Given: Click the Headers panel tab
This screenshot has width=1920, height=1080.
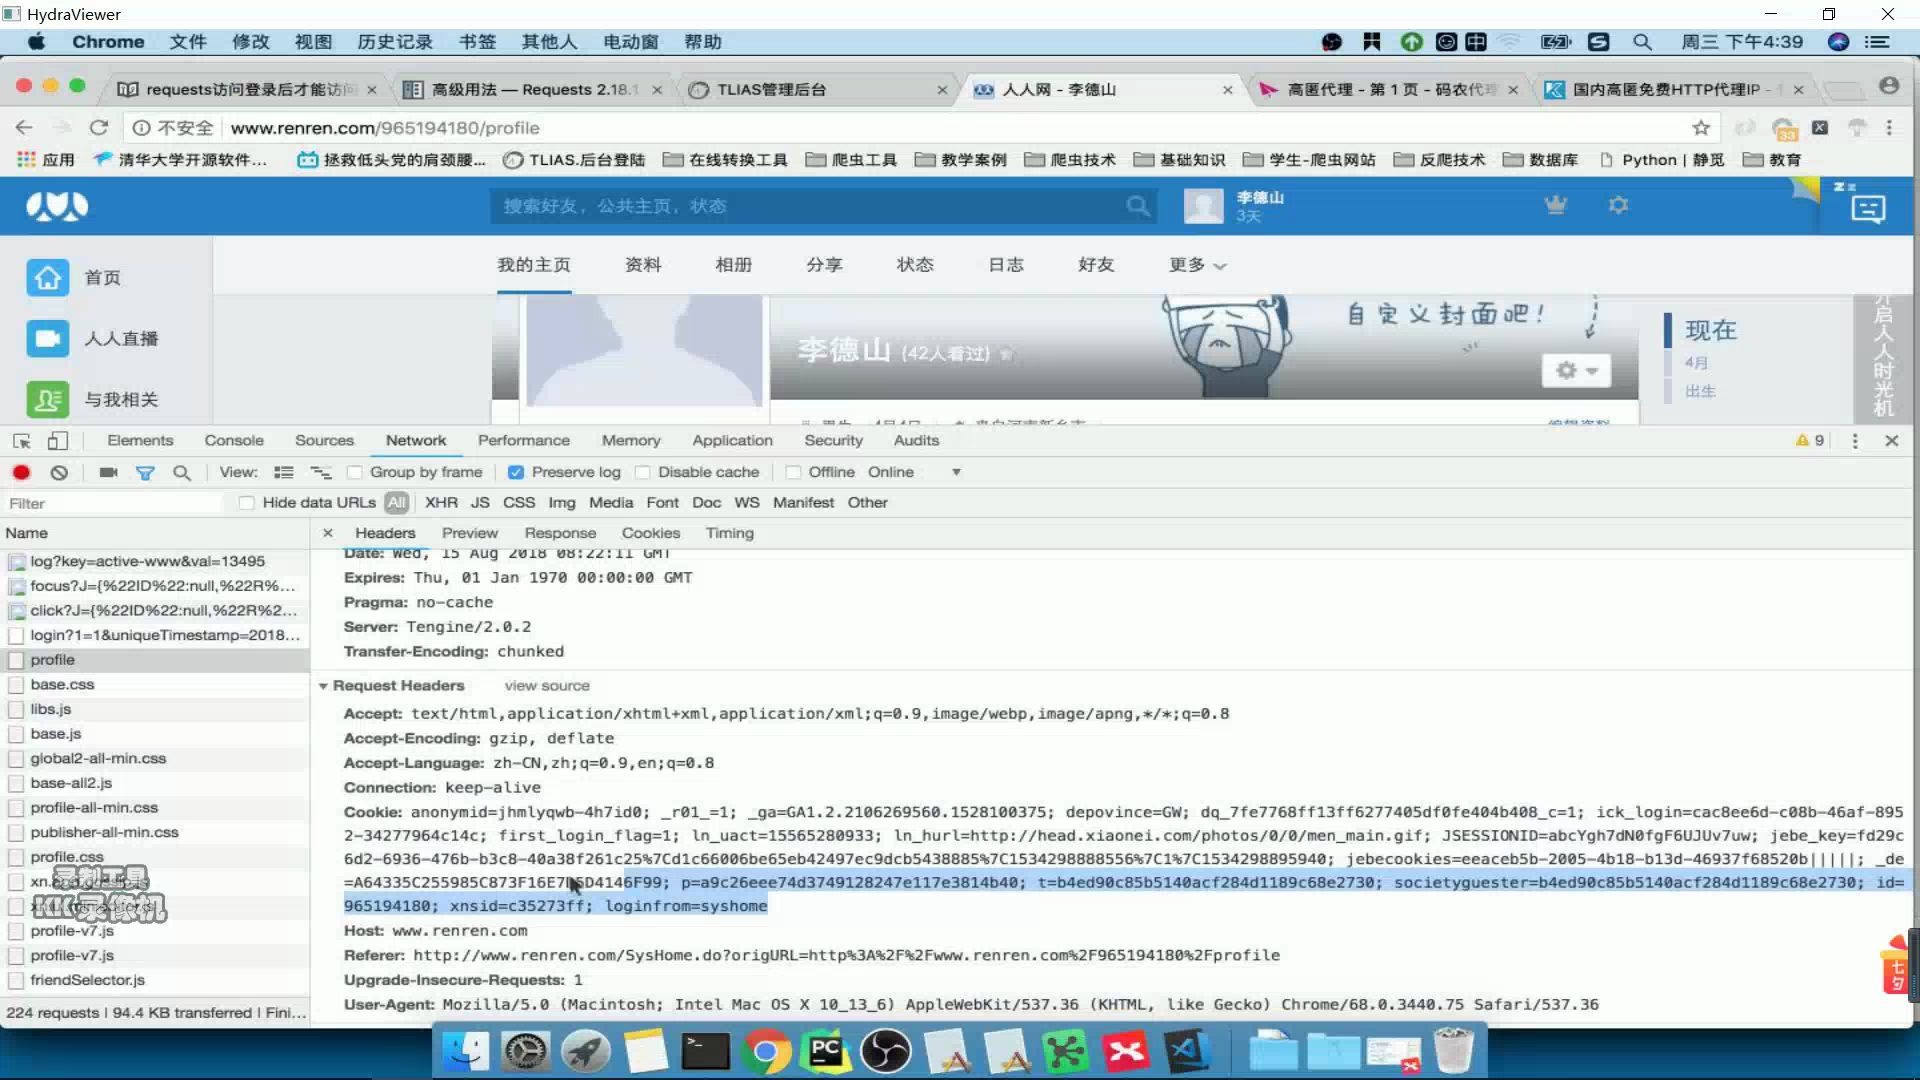Looking at the screenshot, I should tap(384, 533).
